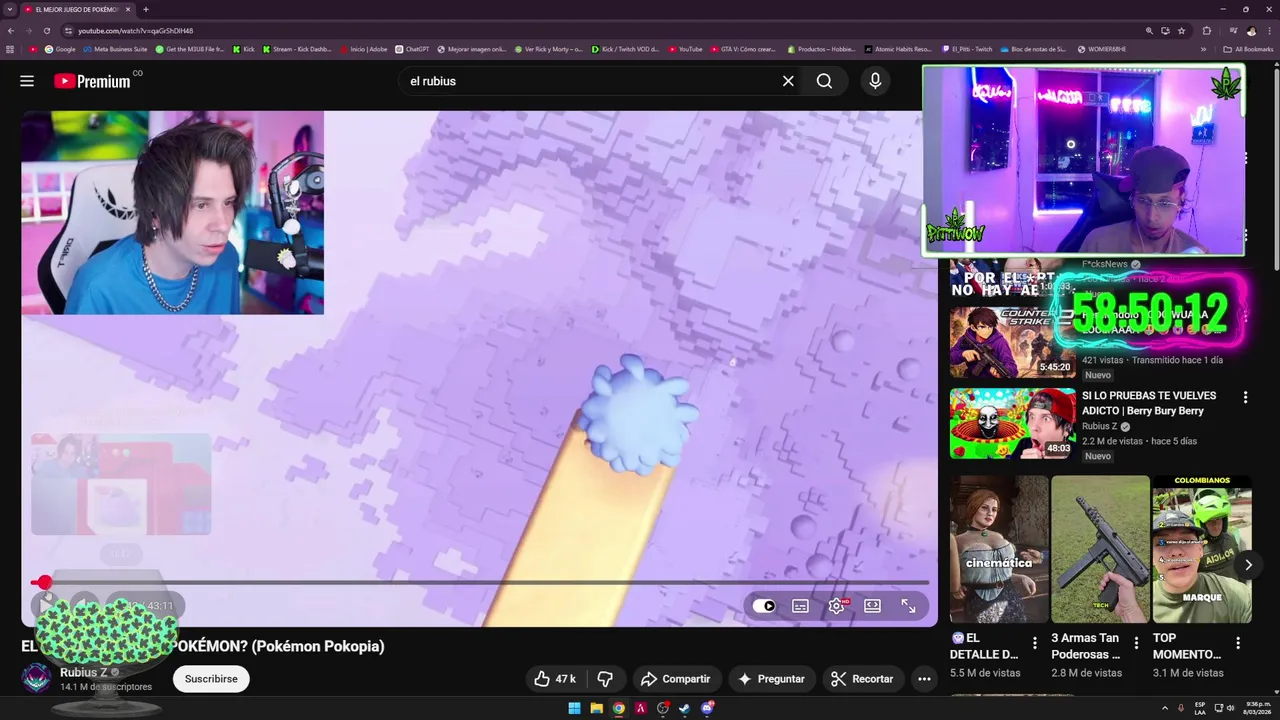1280x720 pixels.
Task: Open Steam from the taskbar
Action: coord(685,708)
